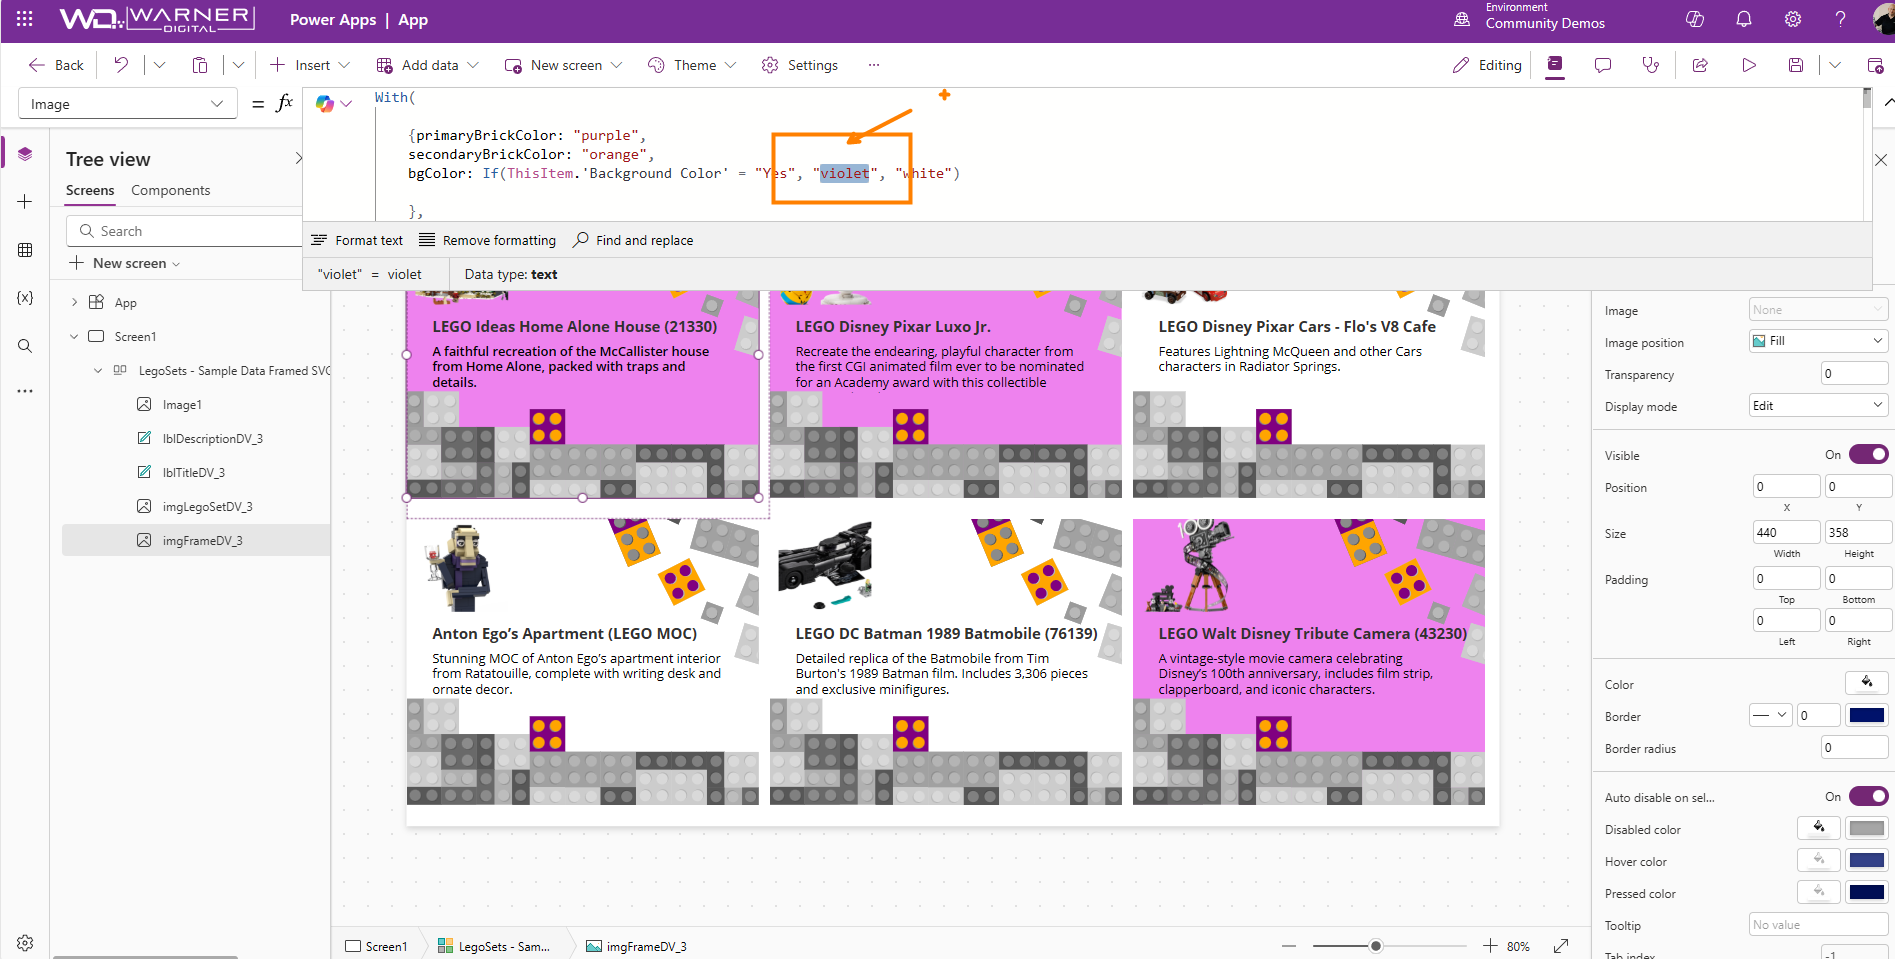Open the comments icon
Image resolution: width=1895 pixels, height=959 pixels.
pyautogui.click(x=1603, y=65)
